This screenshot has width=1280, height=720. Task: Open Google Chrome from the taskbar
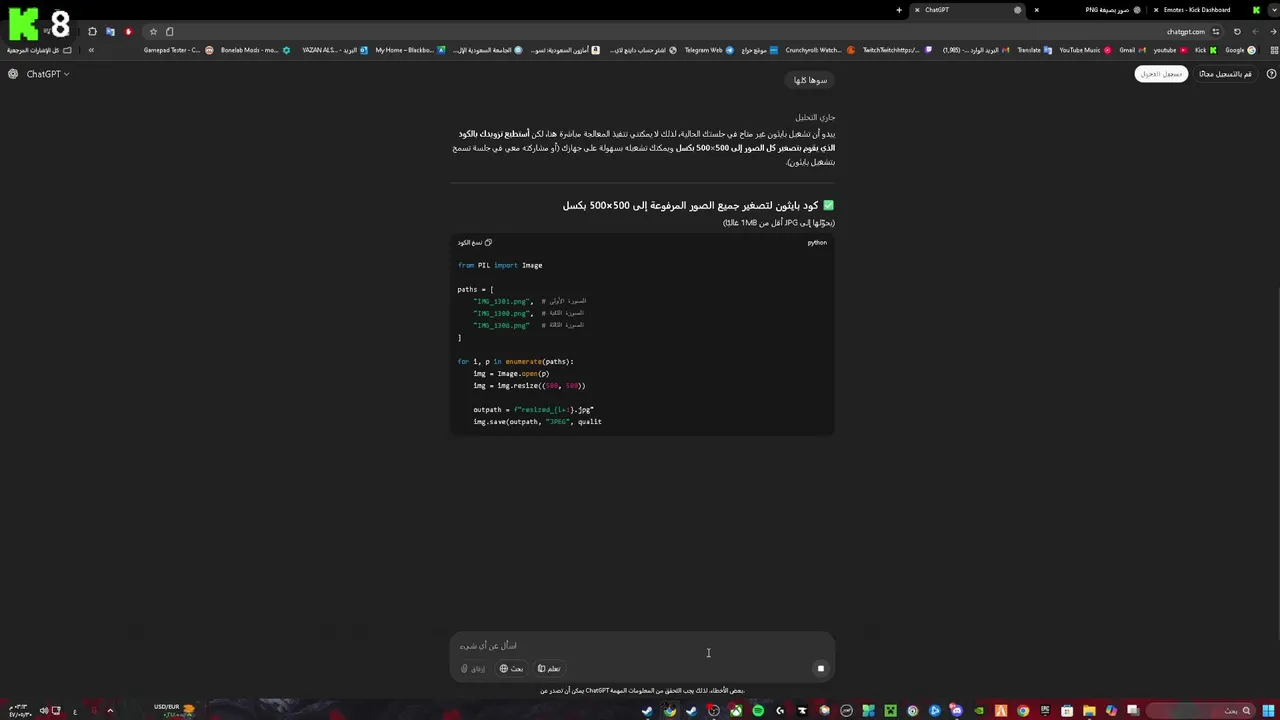click(x=1023, y=711)
